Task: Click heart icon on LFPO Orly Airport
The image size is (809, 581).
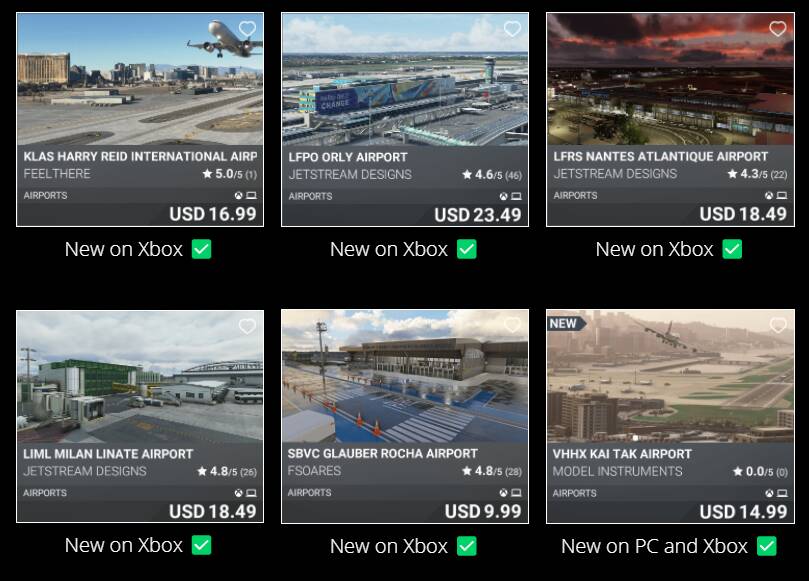Action: click(x=512, y=29)
